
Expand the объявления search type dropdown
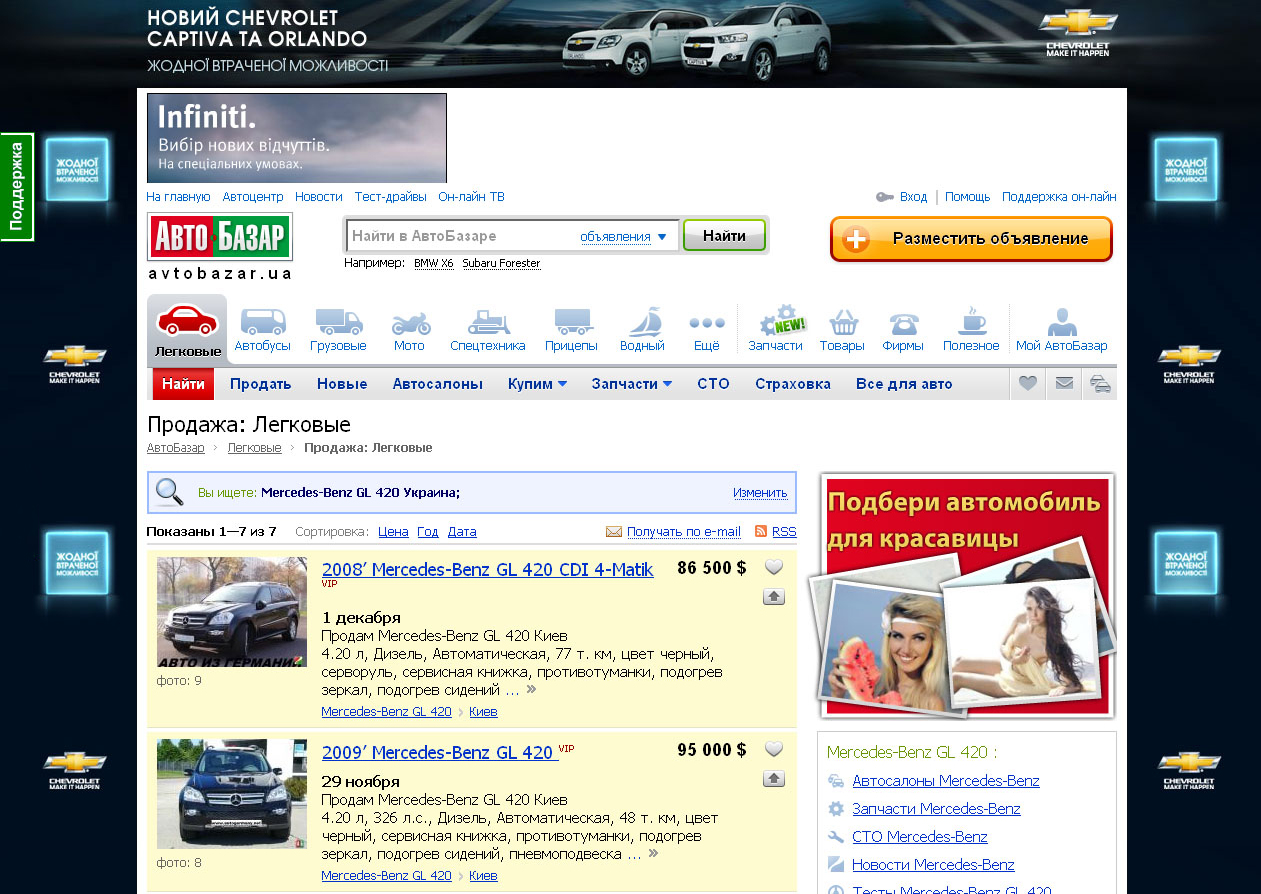click(623, 237)
